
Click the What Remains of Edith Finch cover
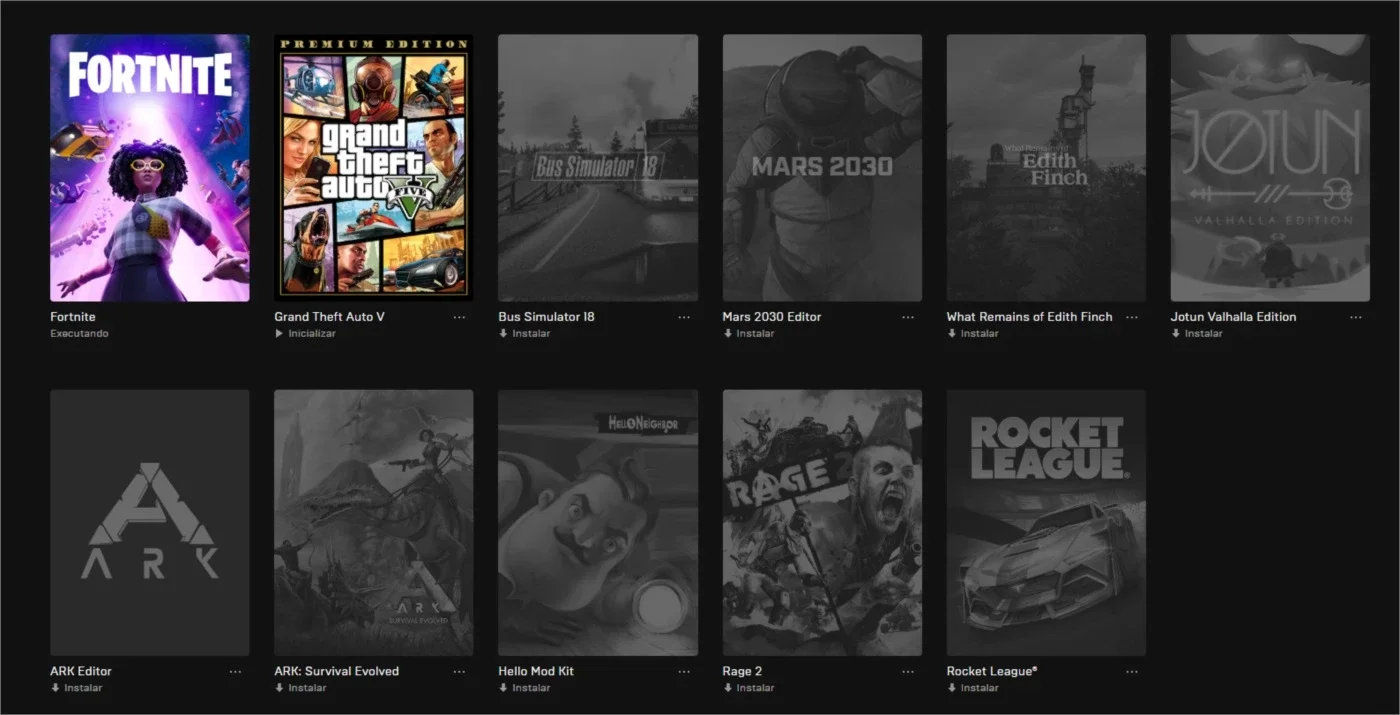pyautogui.click(x=1046, y=168)
